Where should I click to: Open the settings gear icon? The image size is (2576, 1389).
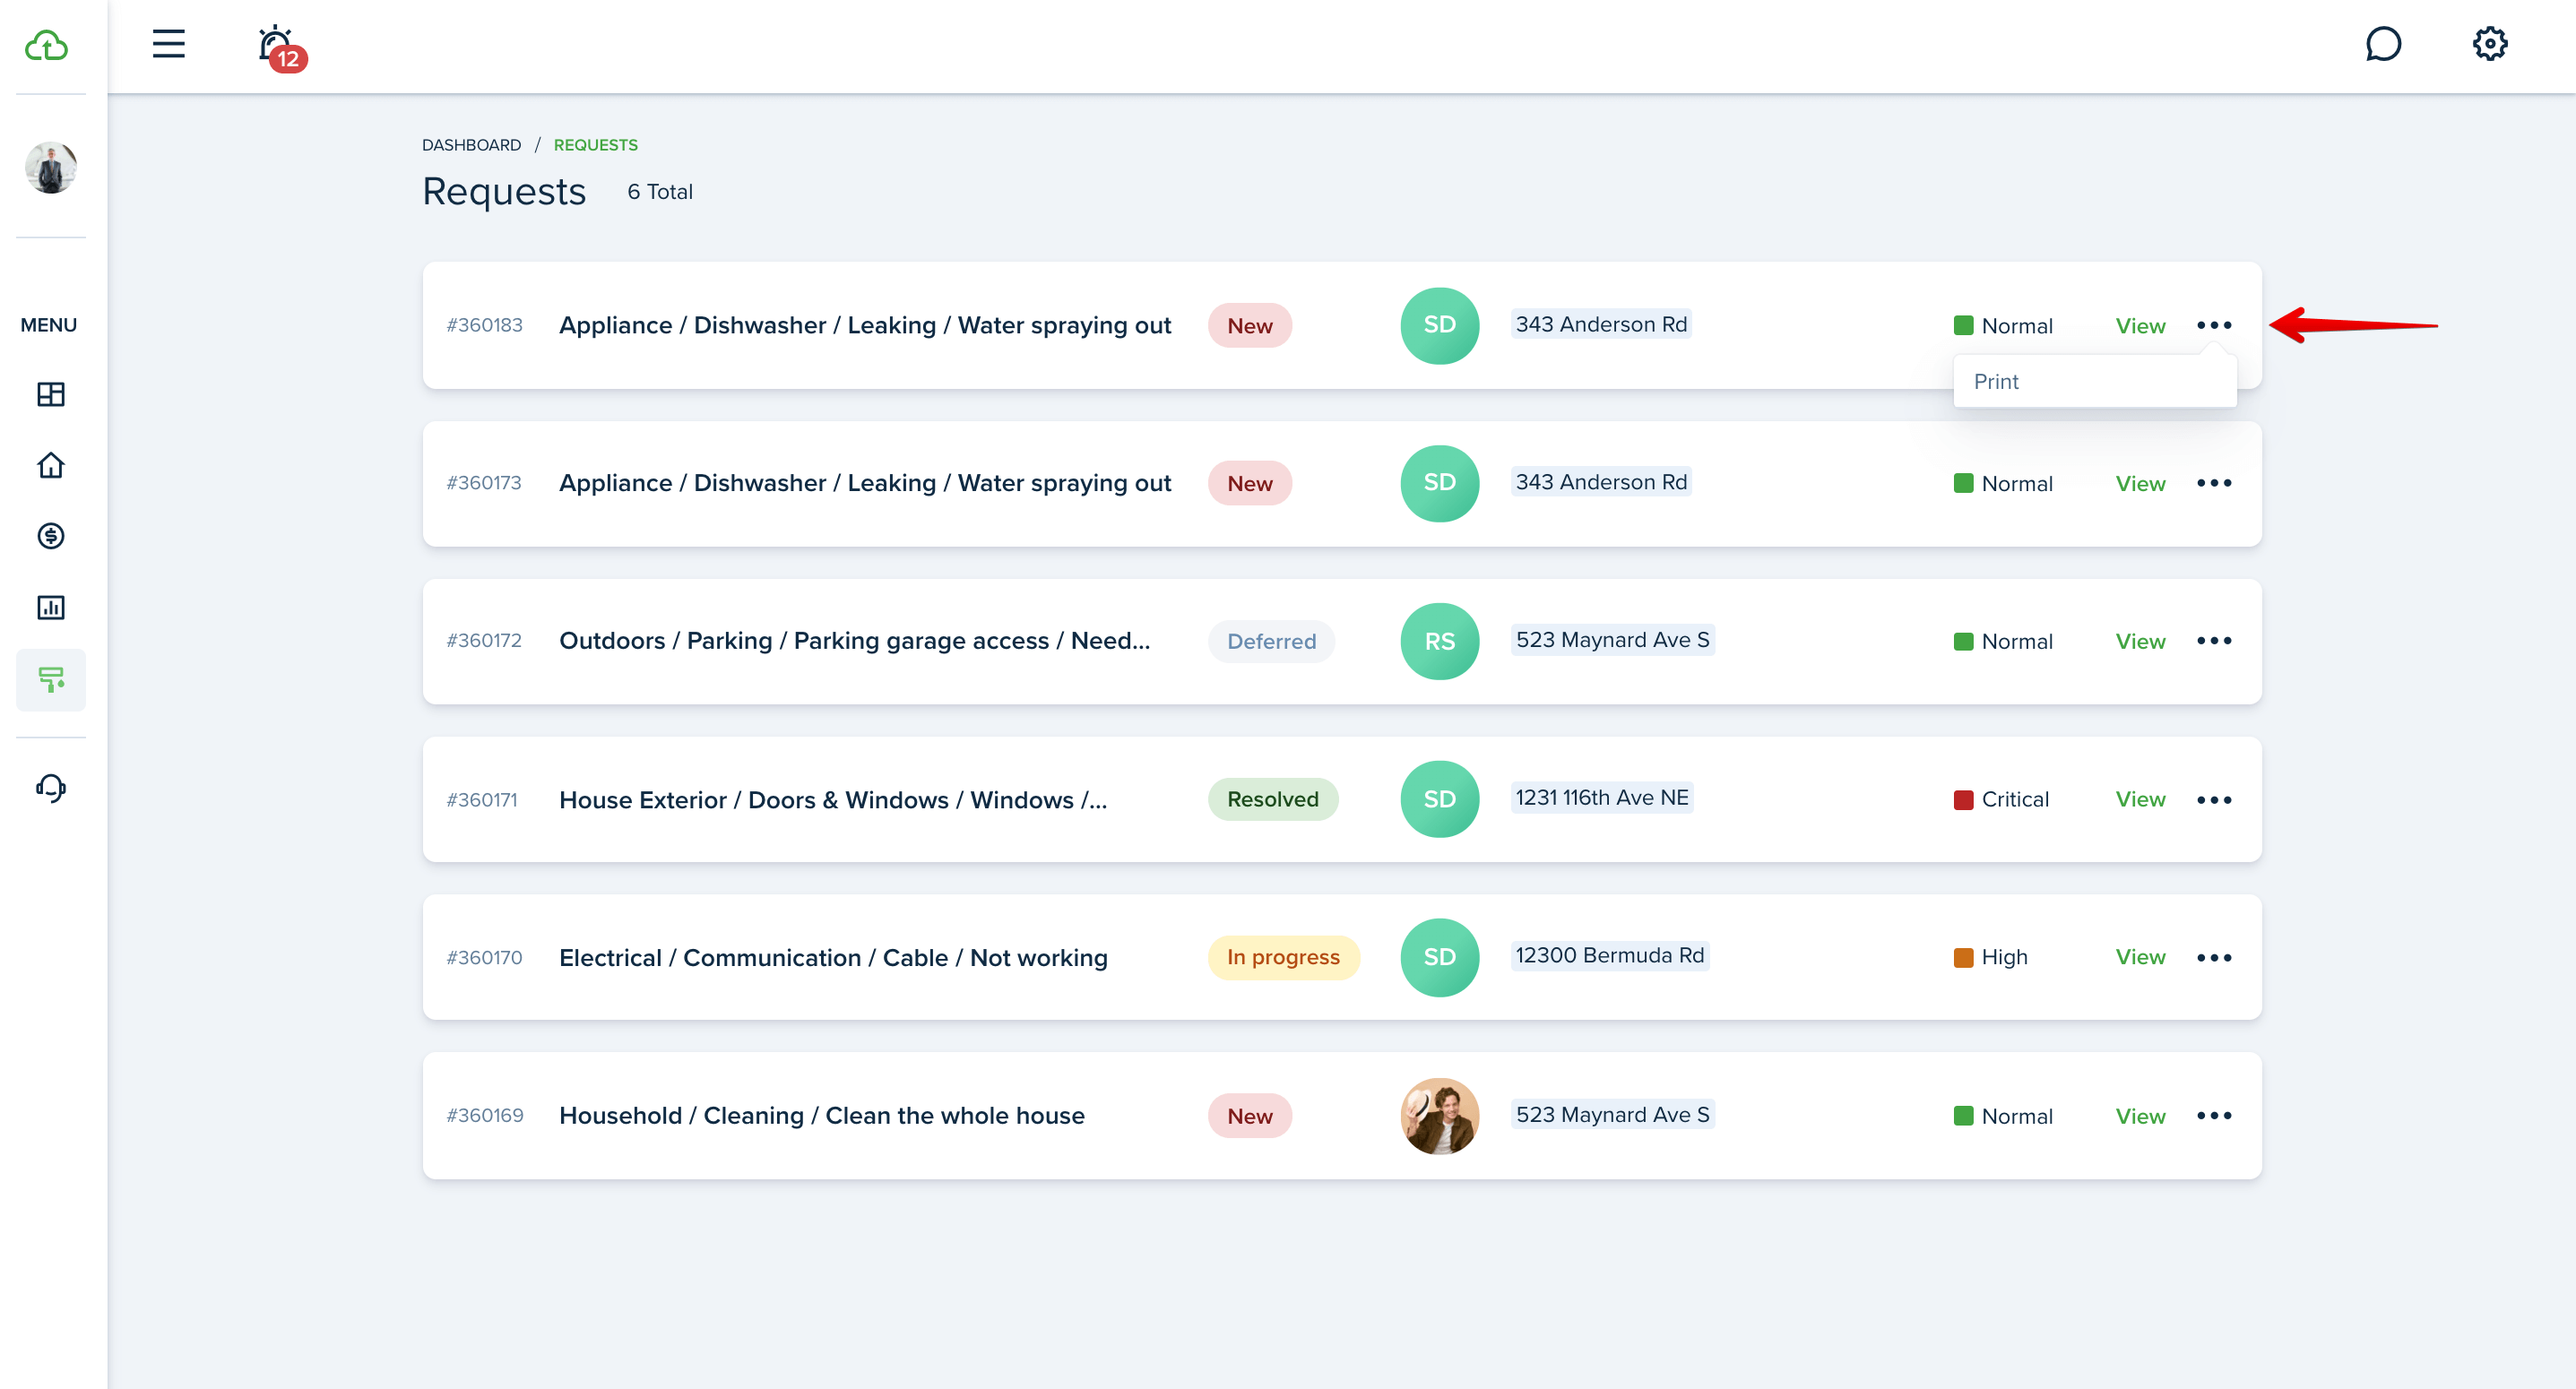coord(2489,44)
